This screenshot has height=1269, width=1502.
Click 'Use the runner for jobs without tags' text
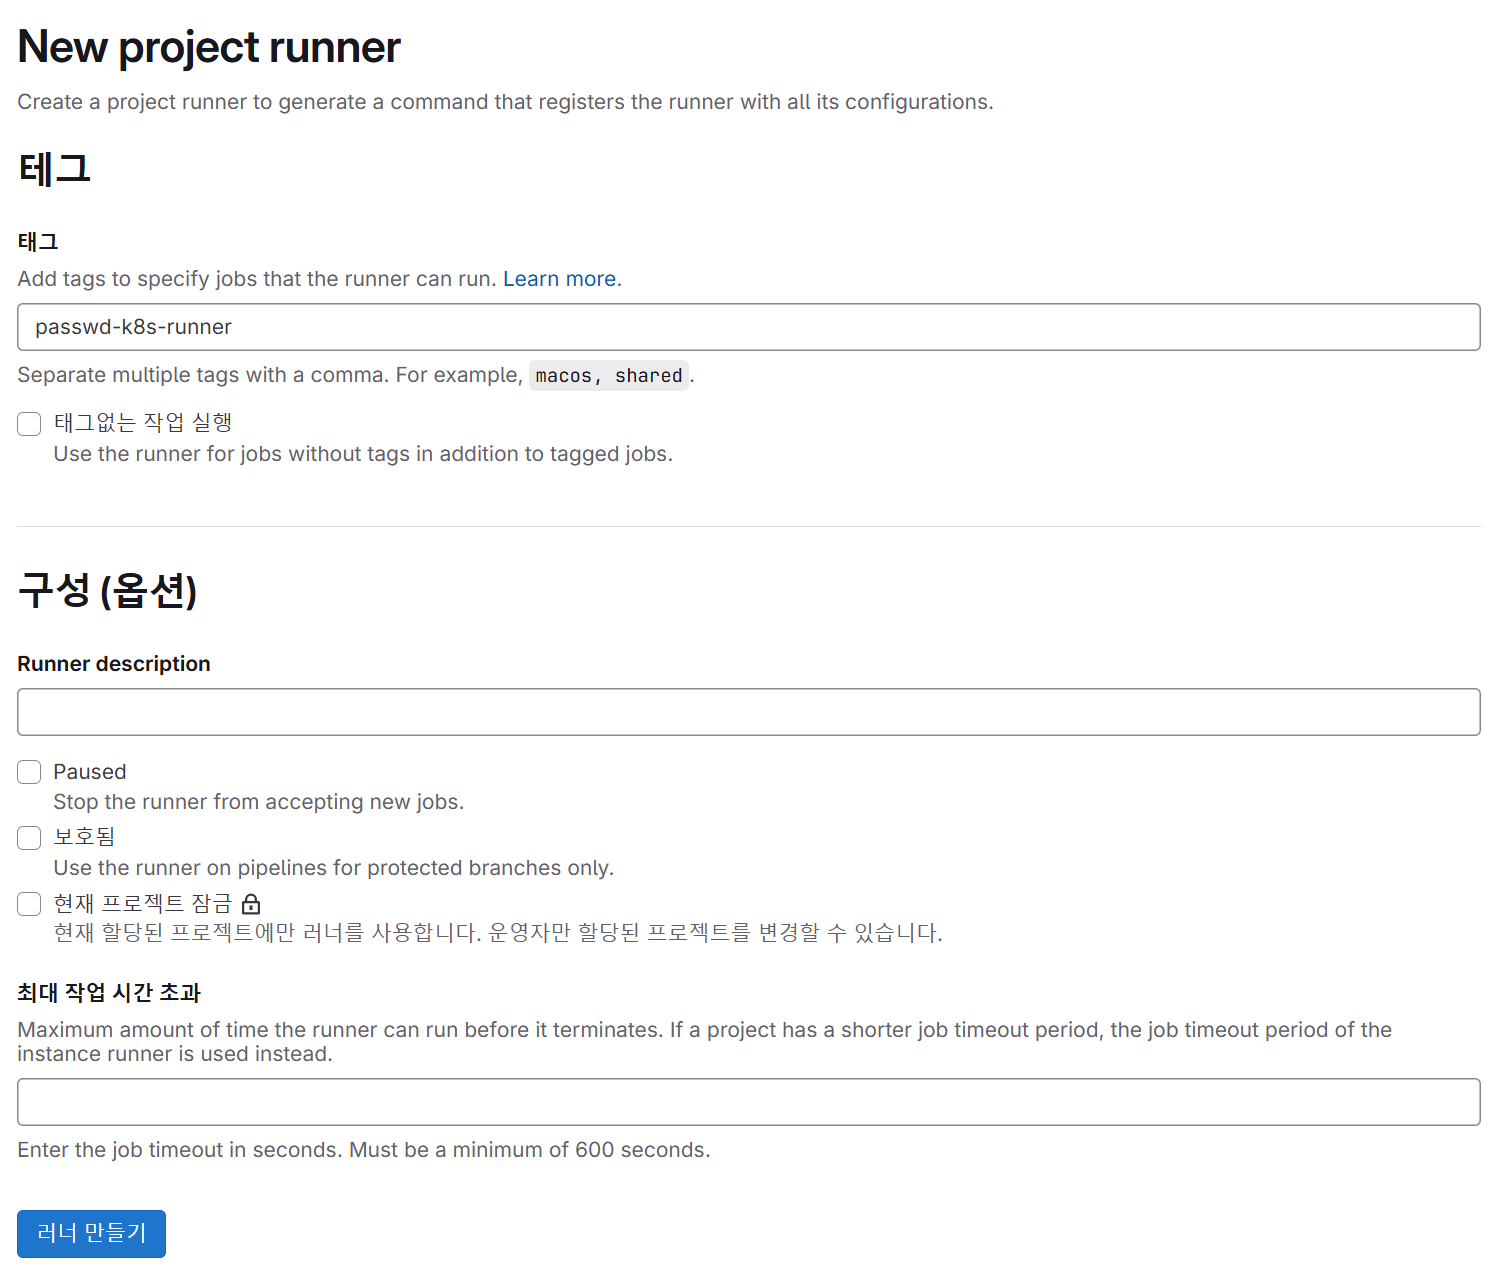[x=363, y=454]
